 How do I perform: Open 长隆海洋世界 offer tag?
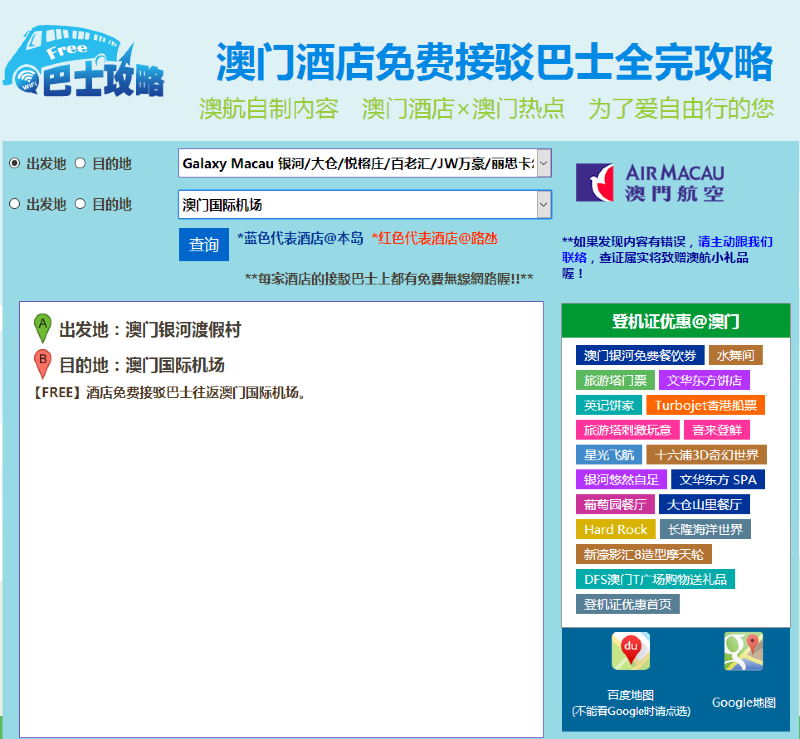click(706, 529)
